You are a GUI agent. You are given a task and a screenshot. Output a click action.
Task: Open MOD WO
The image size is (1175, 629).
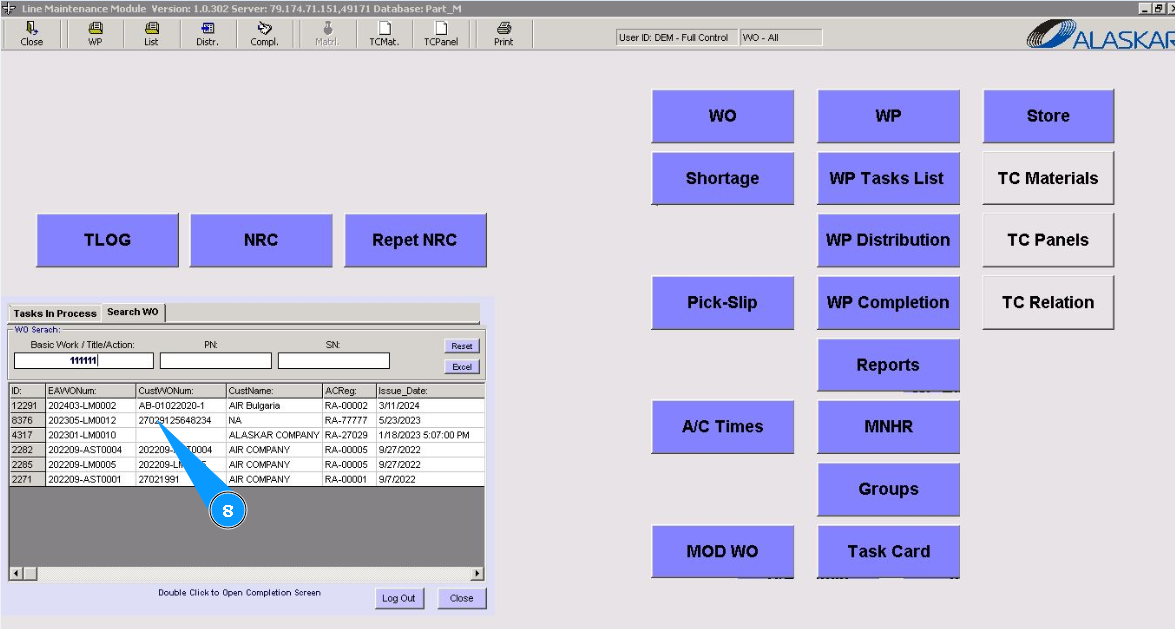tap(722, 551)
